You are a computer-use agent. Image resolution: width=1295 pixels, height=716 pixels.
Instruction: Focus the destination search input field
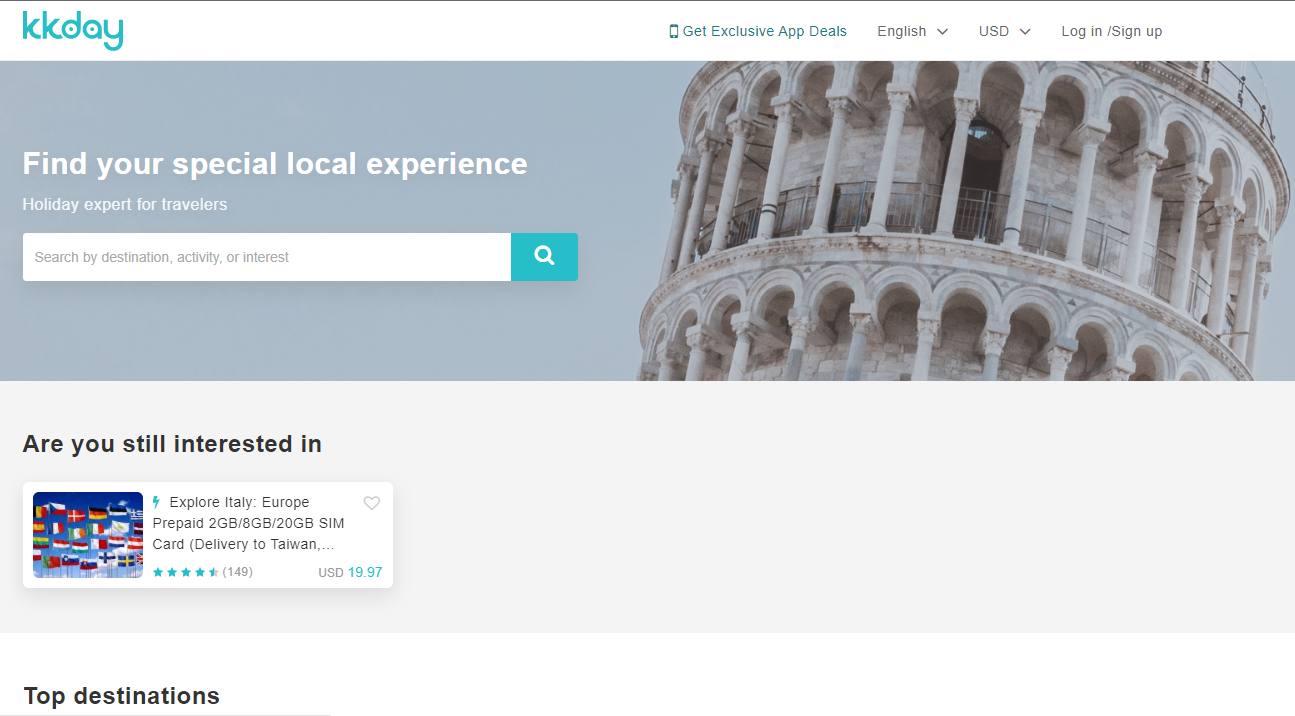(267, 257)
